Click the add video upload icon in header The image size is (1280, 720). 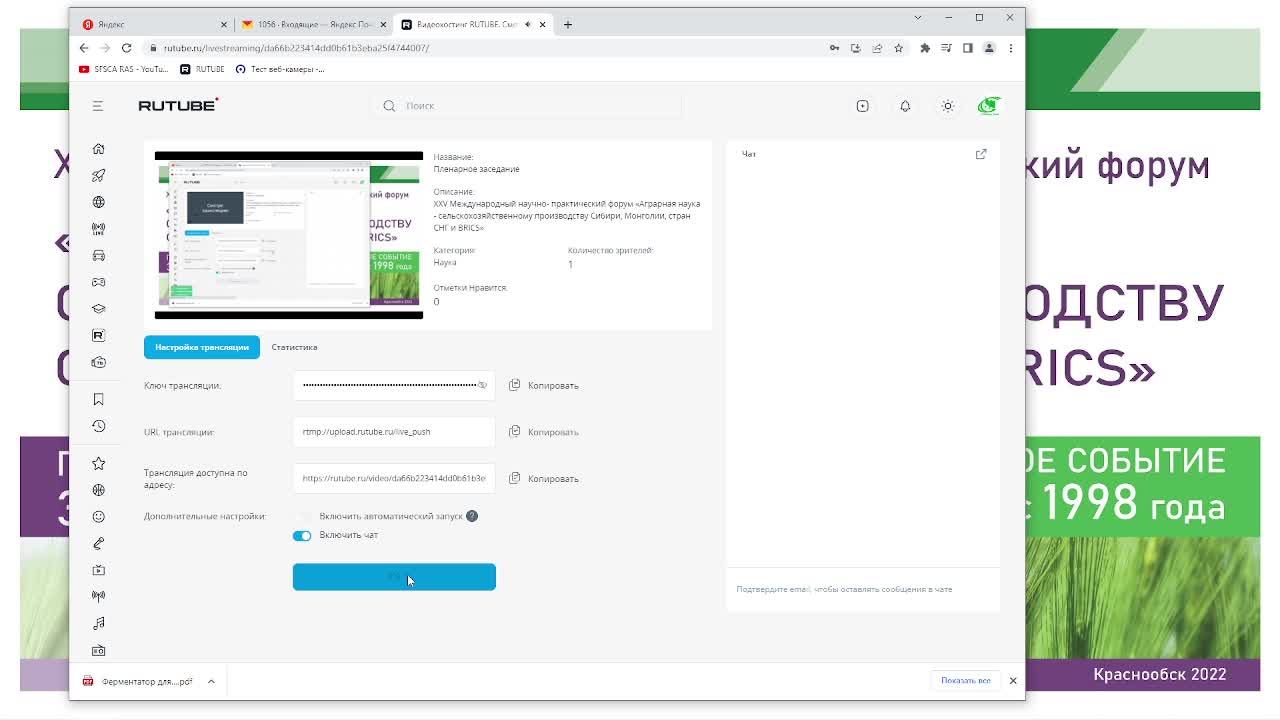tap(862, 106)
